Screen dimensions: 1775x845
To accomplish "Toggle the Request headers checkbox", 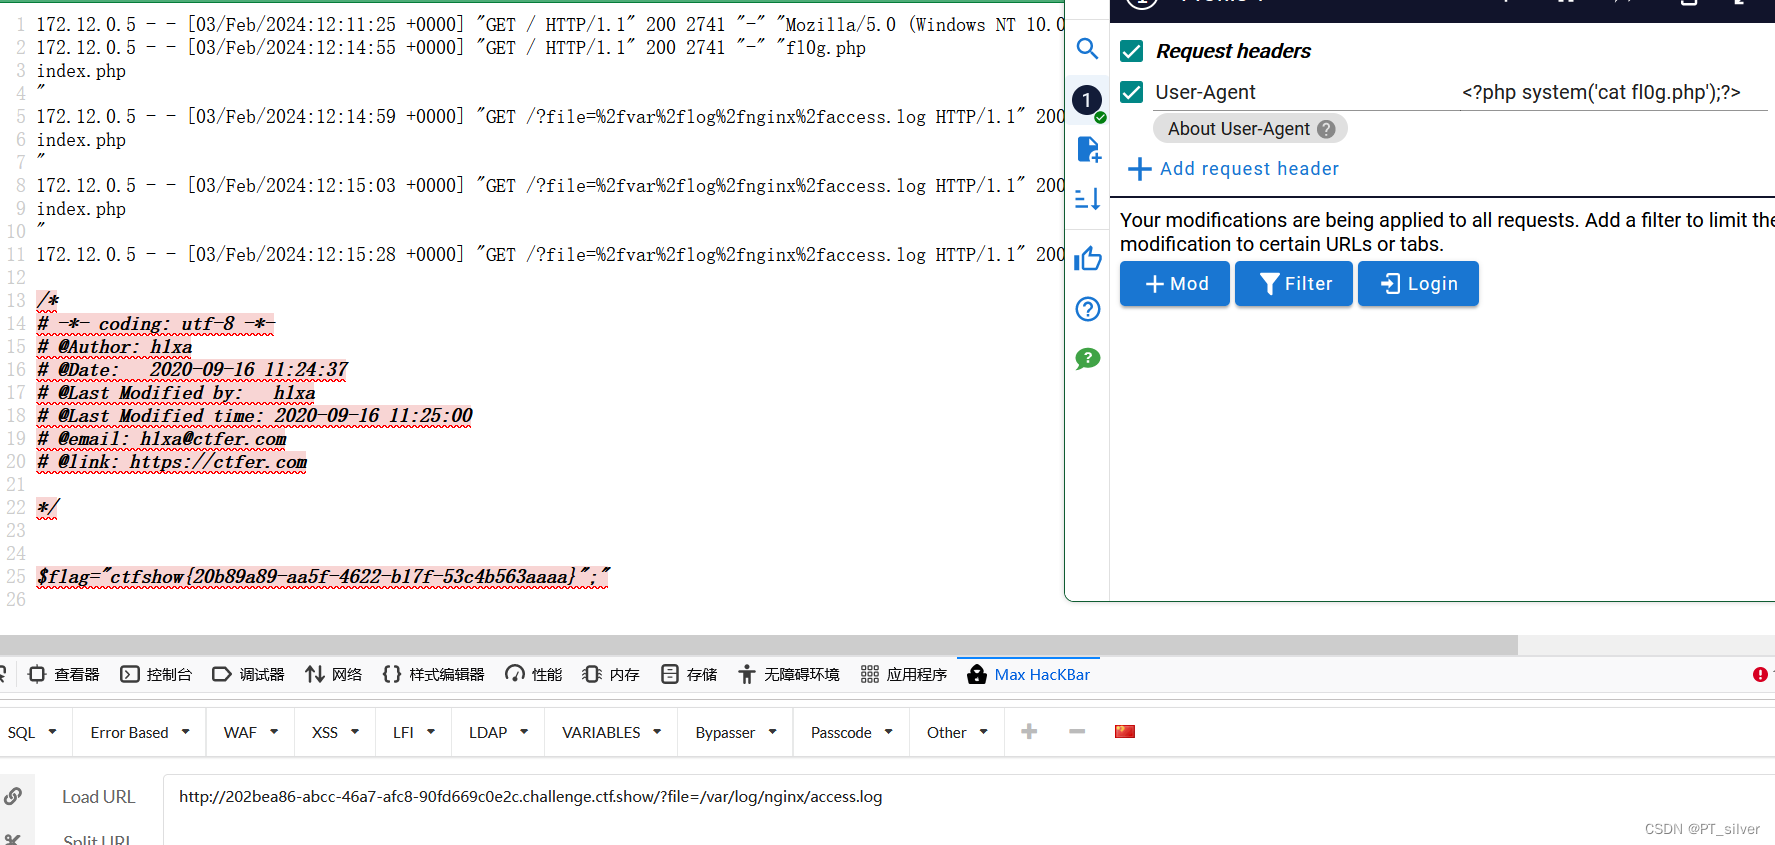I will point(1131,51).
